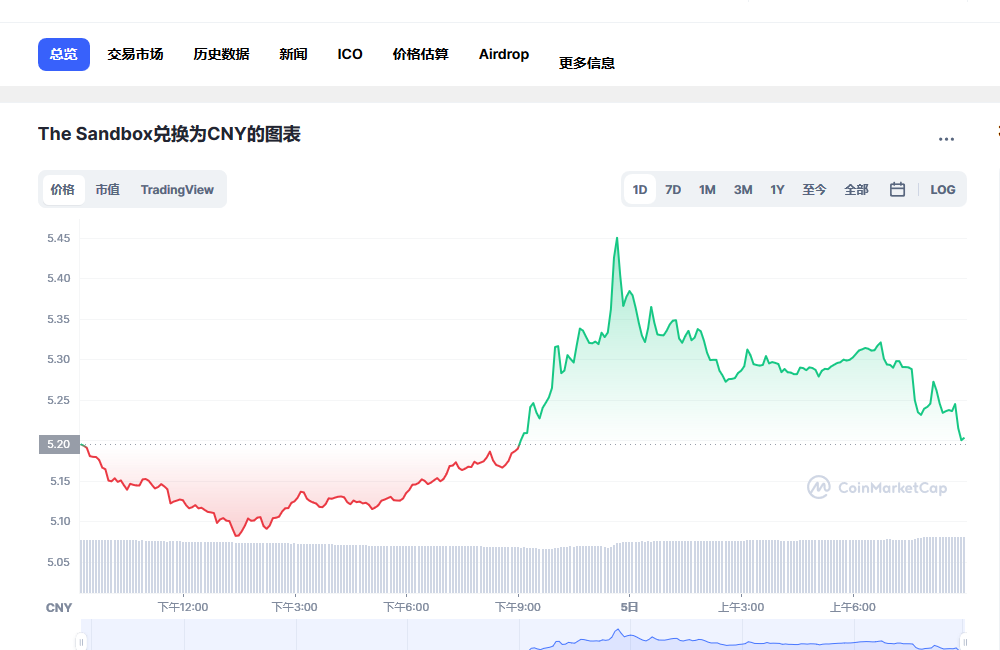This screenshot has width=1000, height=650.
Task: Switch to the 价格估算 tab
Action: (x=421, y=54)
